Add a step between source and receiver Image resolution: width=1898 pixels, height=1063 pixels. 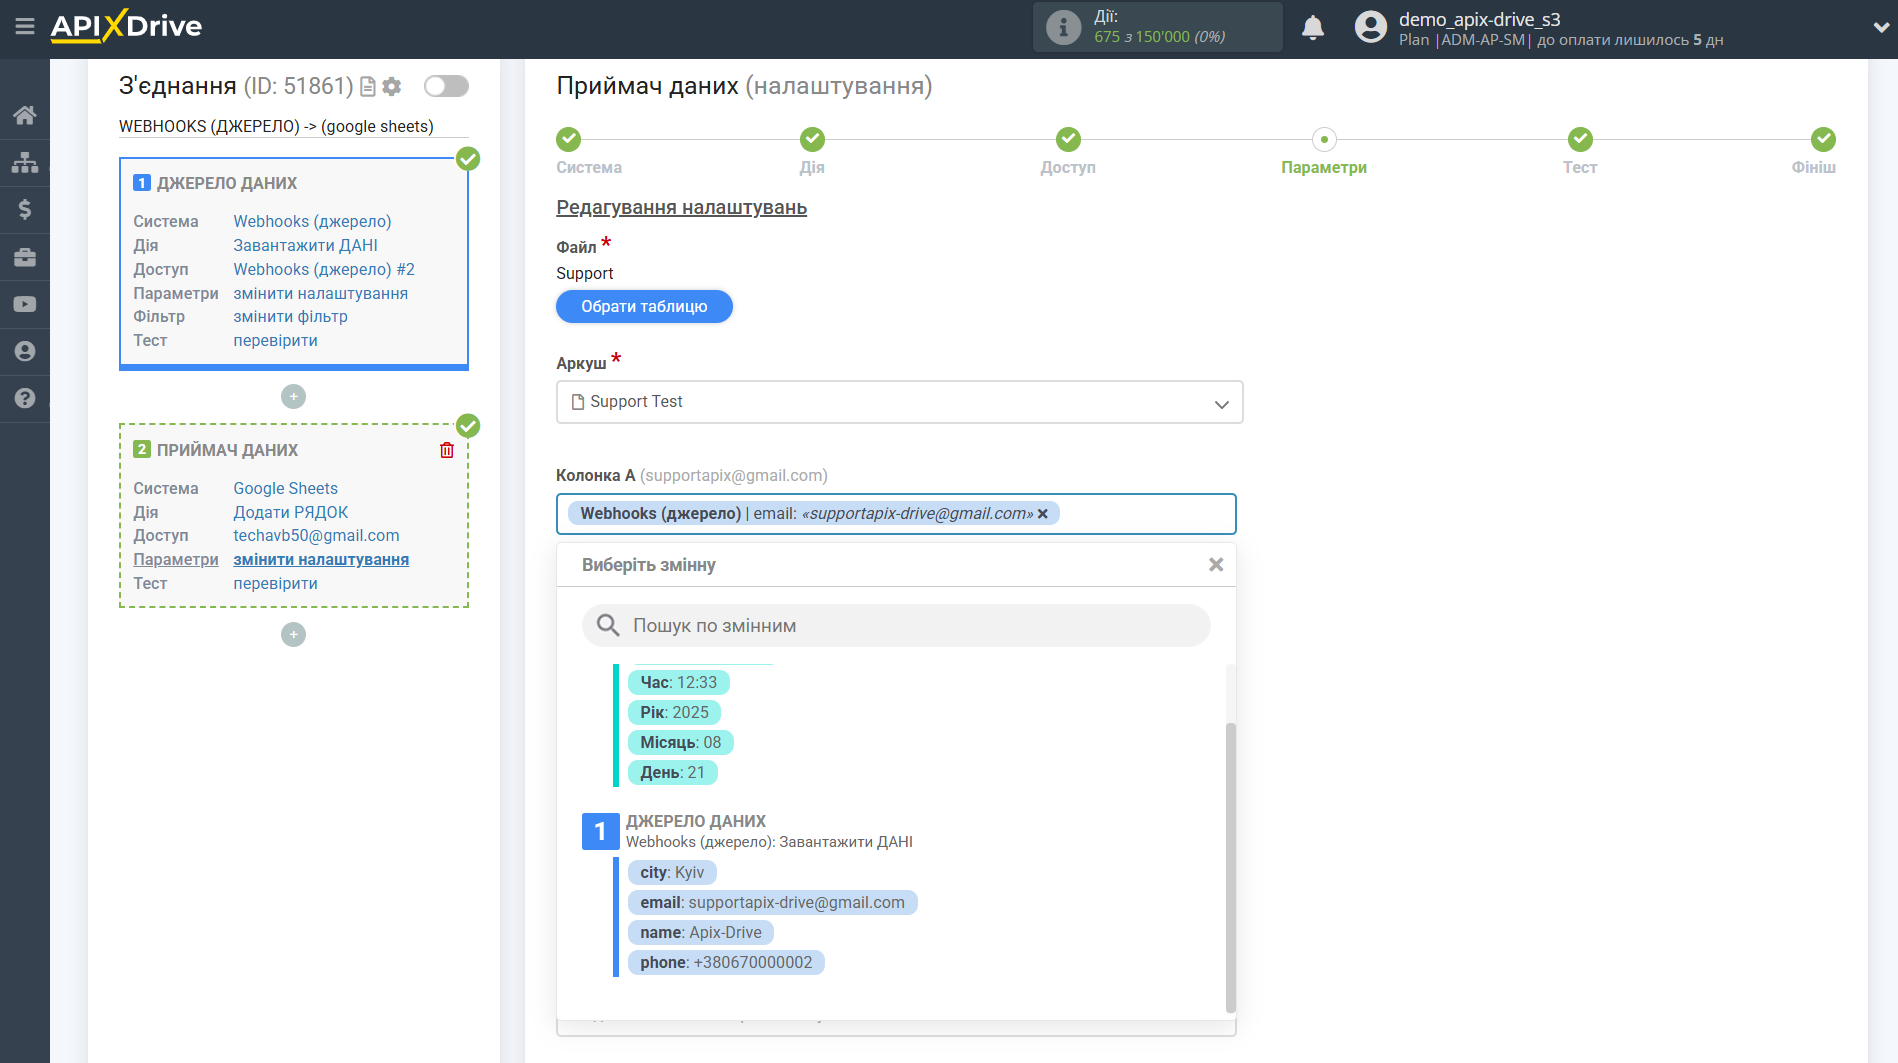coord(293,397)
